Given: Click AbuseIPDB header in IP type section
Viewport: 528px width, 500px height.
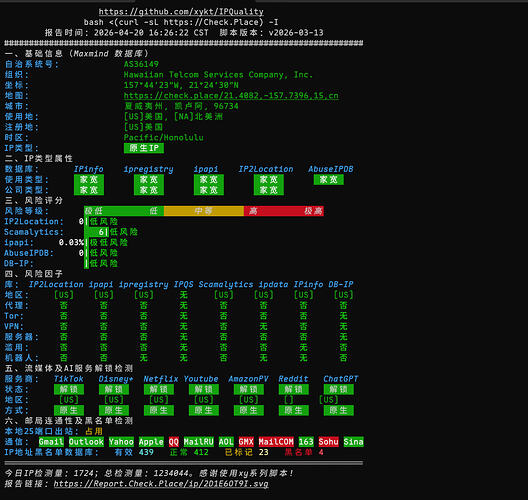Looking at the screenshot, I should tap(331, 169).
